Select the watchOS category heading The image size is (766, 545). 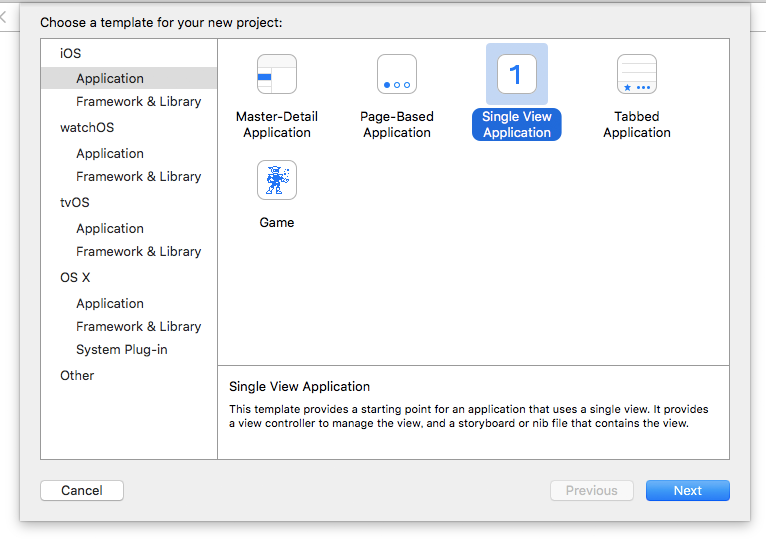pyautogui.click(x=87, y=127)
